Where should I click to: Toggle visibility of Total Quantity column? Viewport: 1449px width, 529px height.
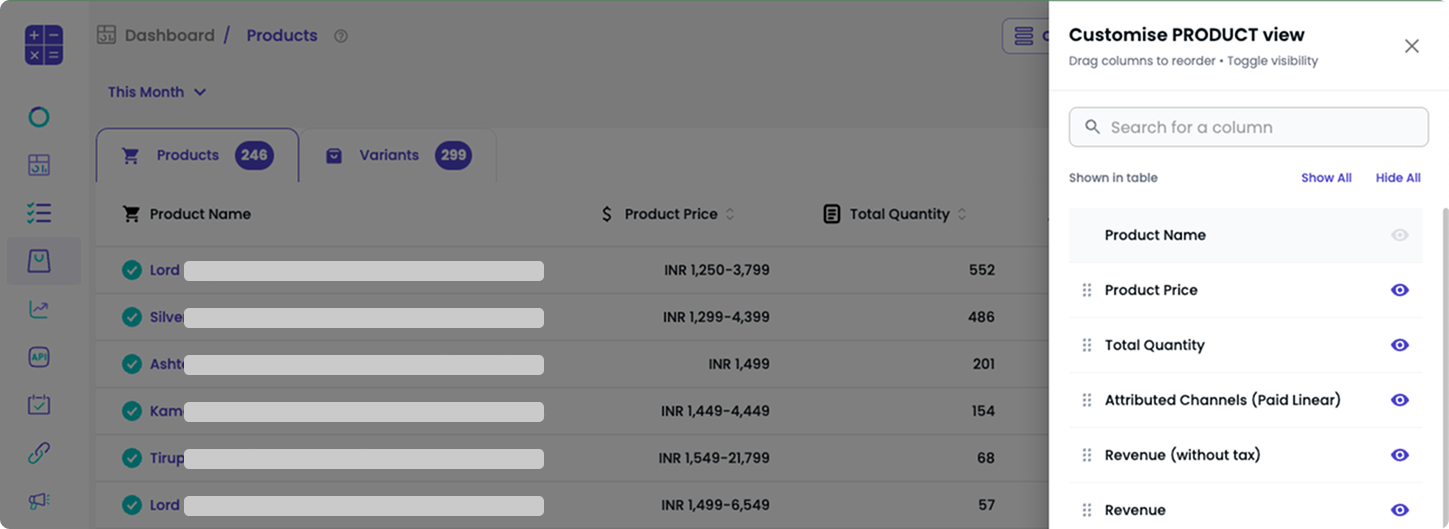pos(1399,345)
